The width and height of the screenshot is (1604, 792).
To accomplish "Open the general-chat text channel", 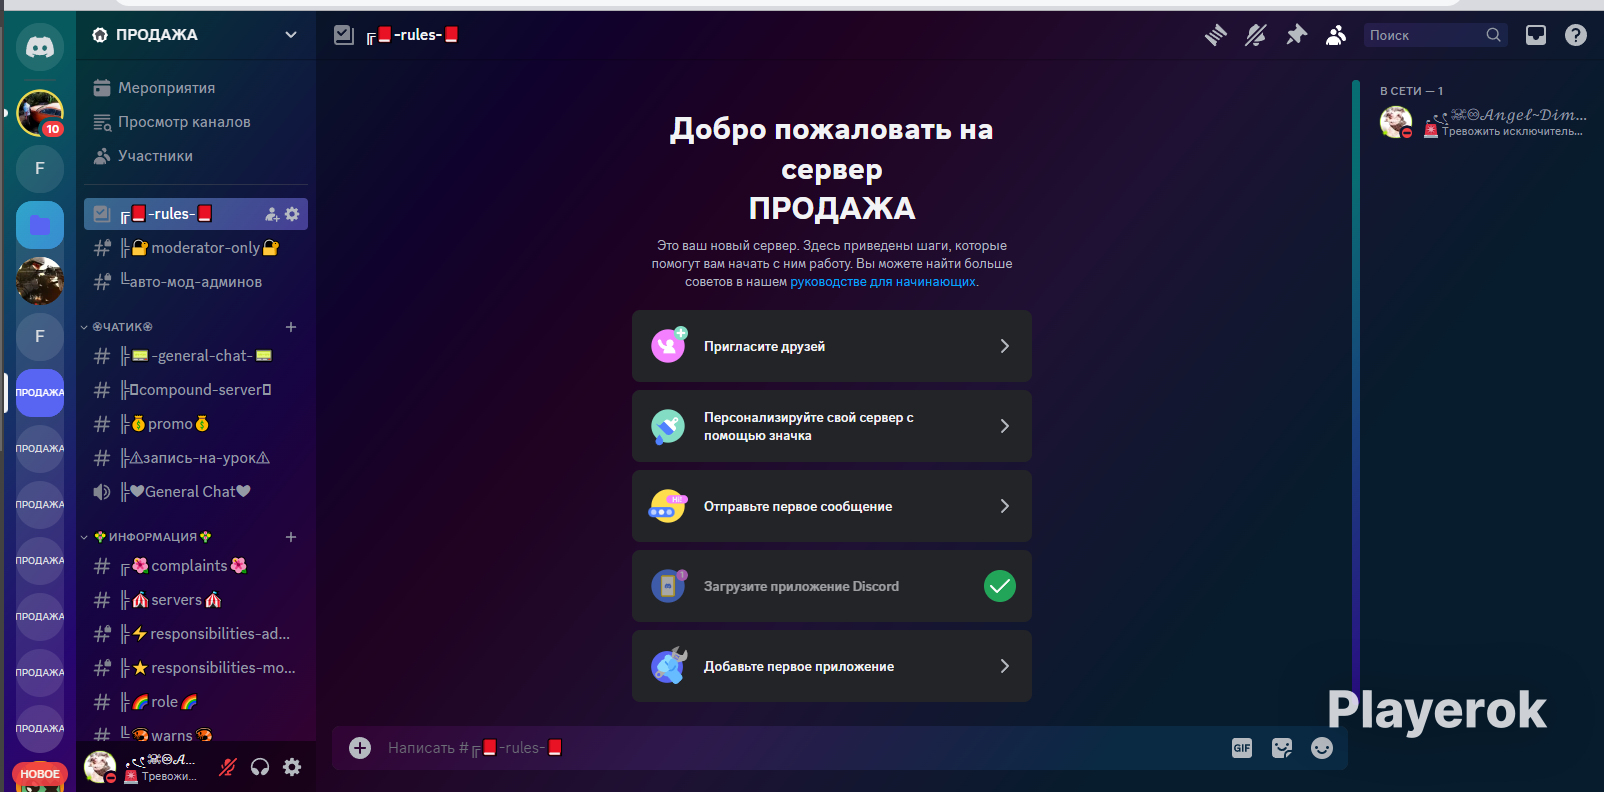I will tap(196, 356).
